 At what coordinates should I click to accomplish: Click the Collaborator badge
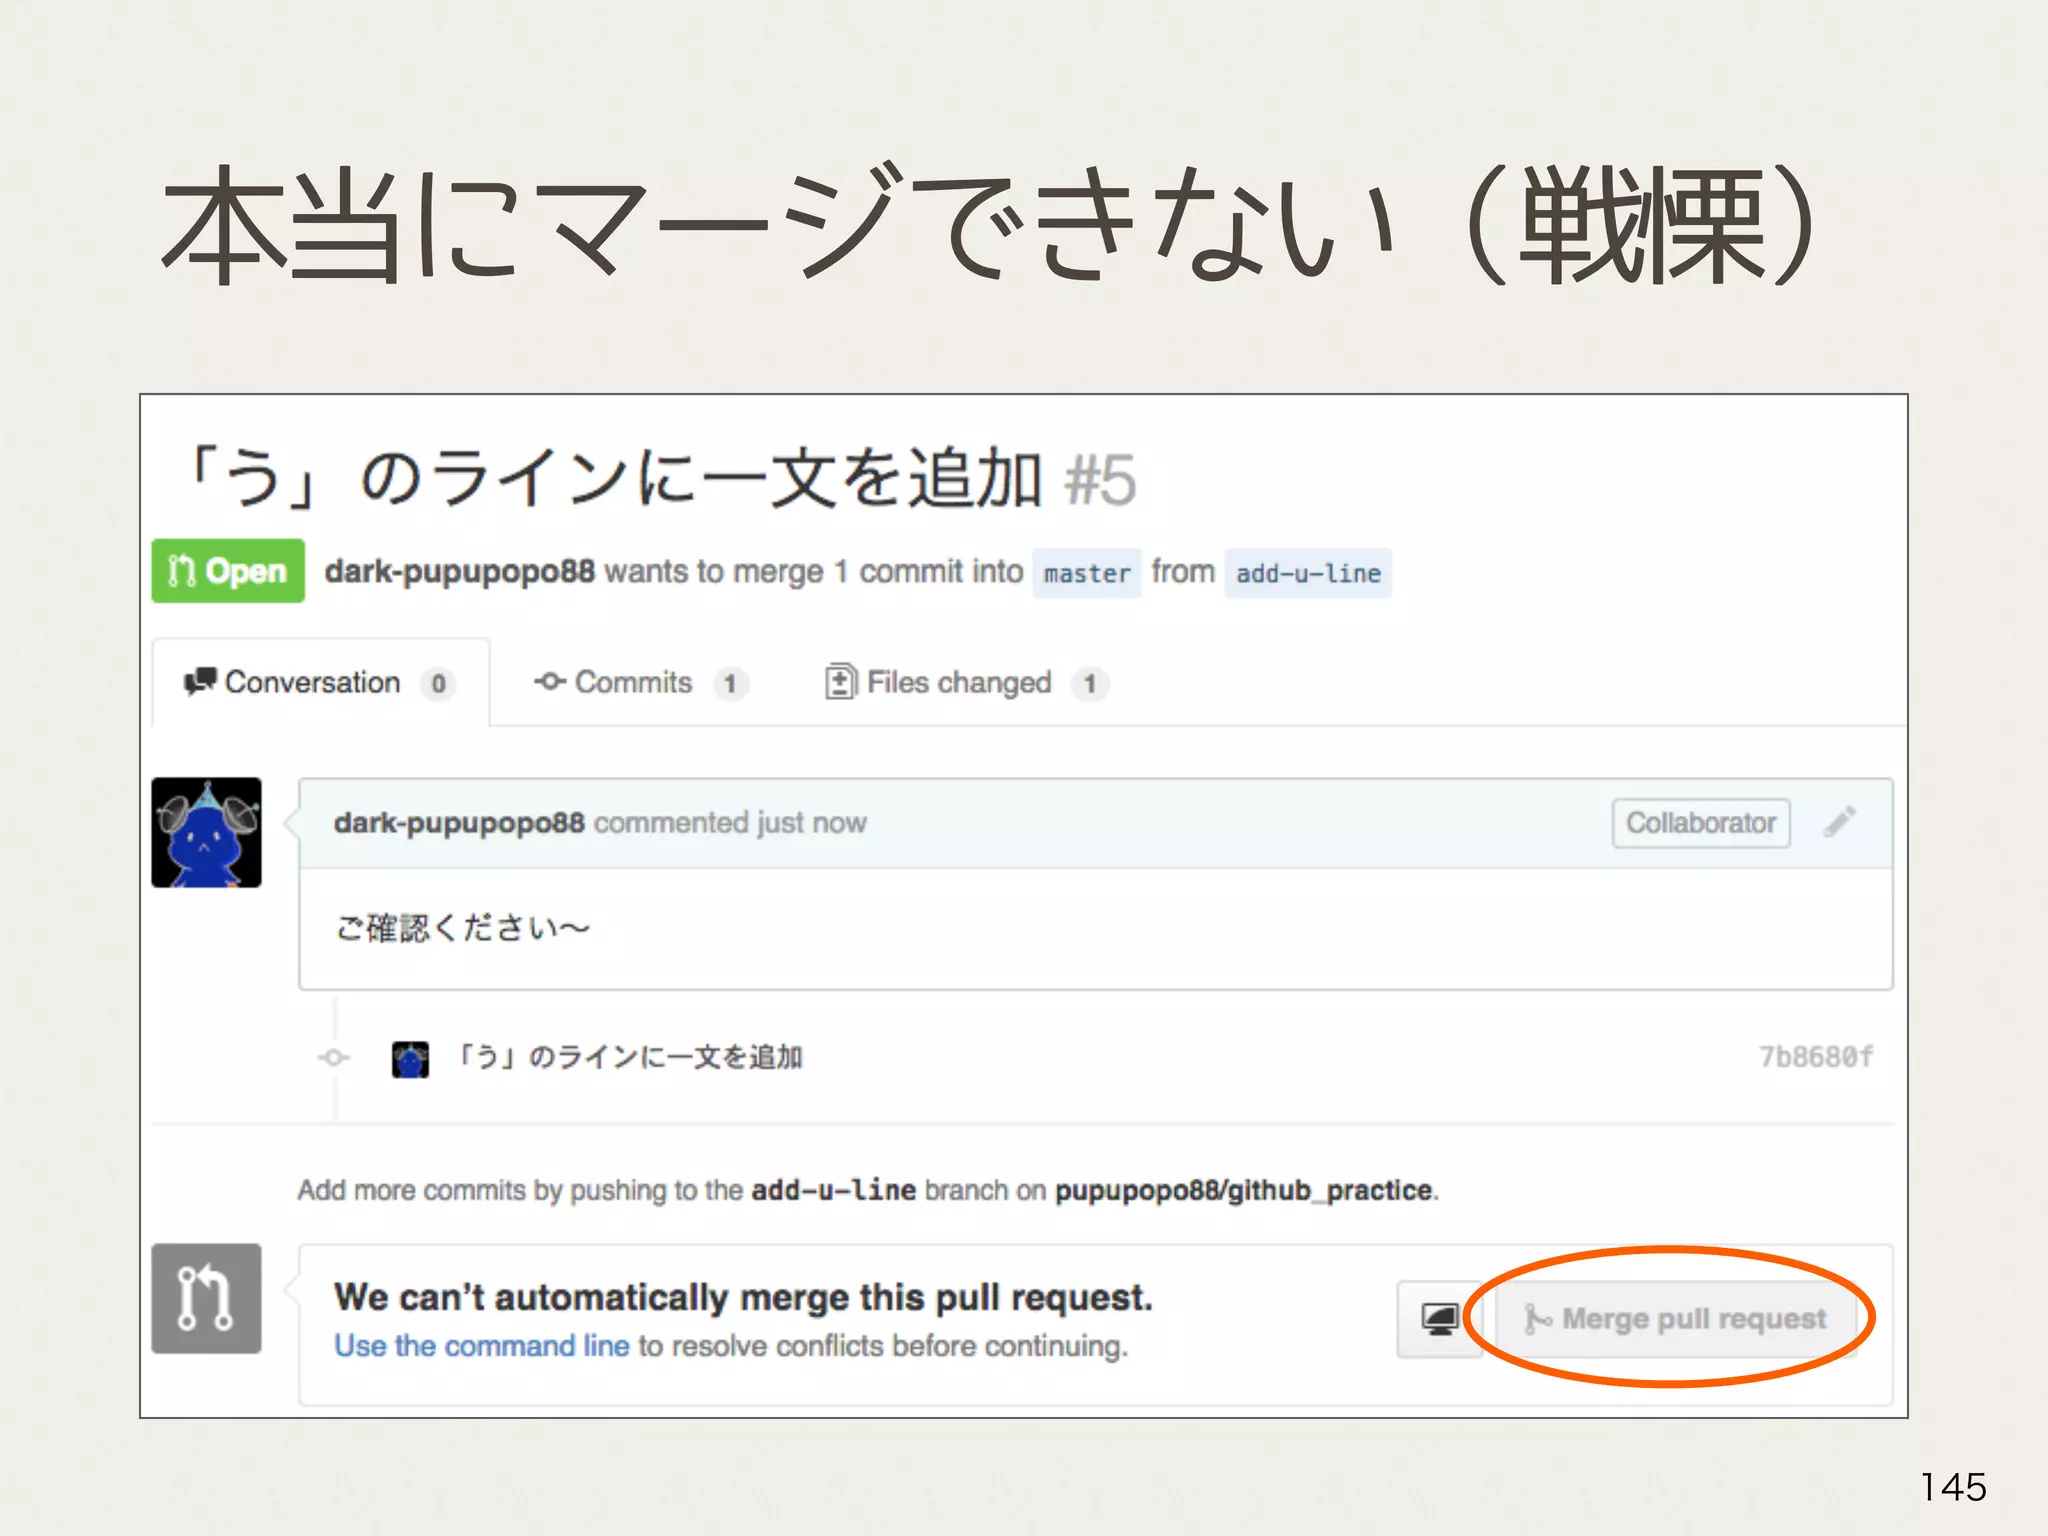[1700, 823]
